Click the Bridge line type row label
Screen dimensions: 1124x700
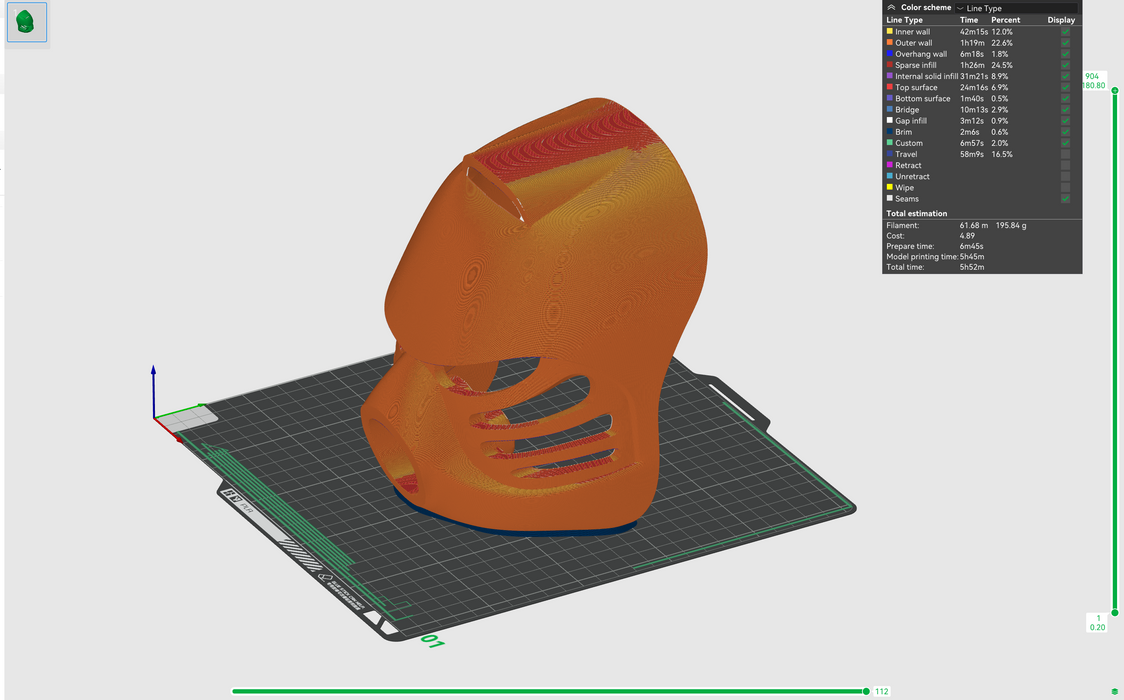(x=907, y=110)
